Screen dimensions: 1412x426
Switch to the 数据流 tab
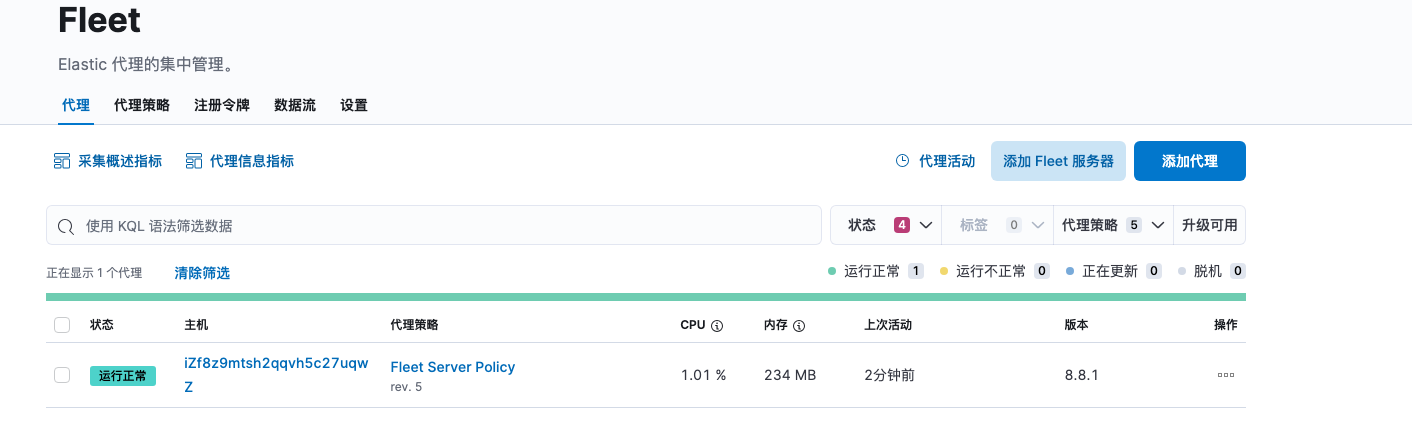(295, 105)
